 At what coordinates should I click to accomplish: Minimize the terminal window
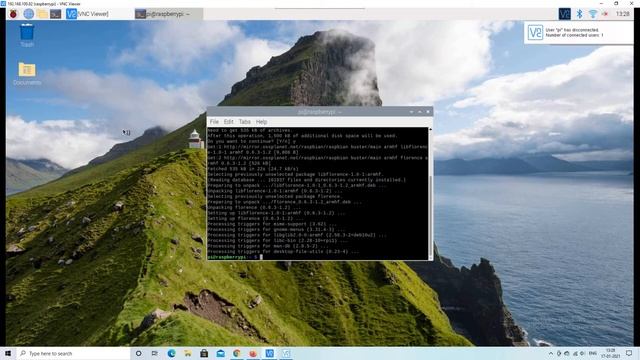coord(411,111)
